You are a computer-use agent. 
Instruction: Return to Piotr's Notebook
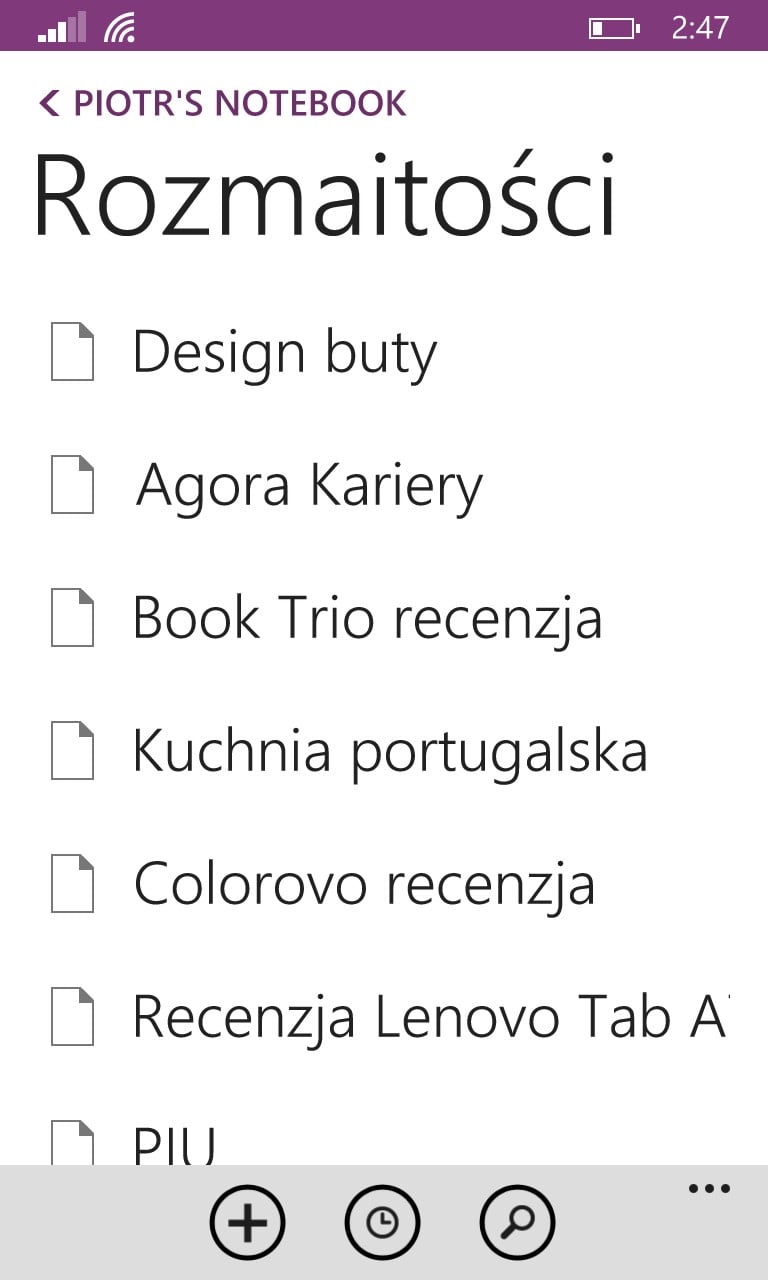coord(240,103)
